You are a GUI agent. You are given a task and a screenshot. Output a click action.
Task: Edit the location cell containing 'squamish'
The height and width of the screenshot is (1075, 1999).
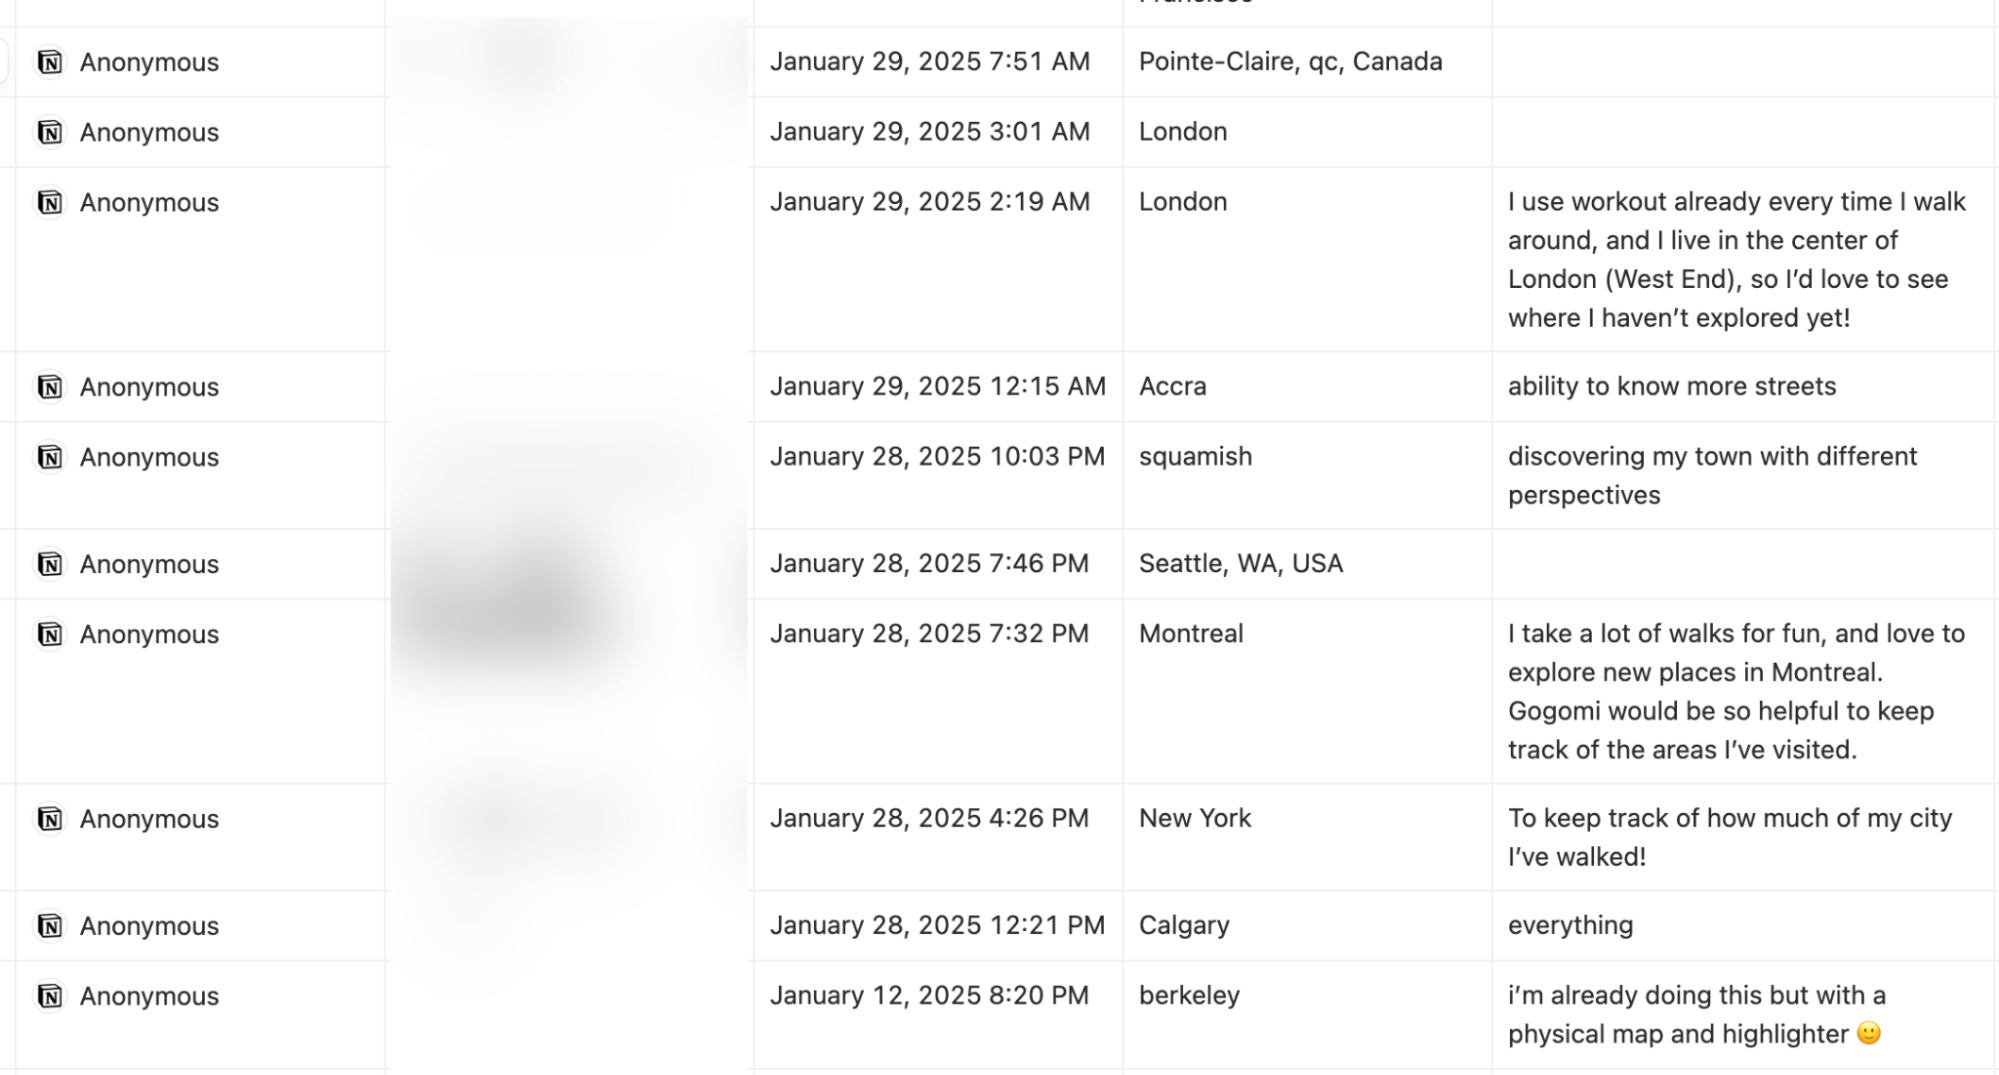pyautogui.click(x=1195, y=457)
